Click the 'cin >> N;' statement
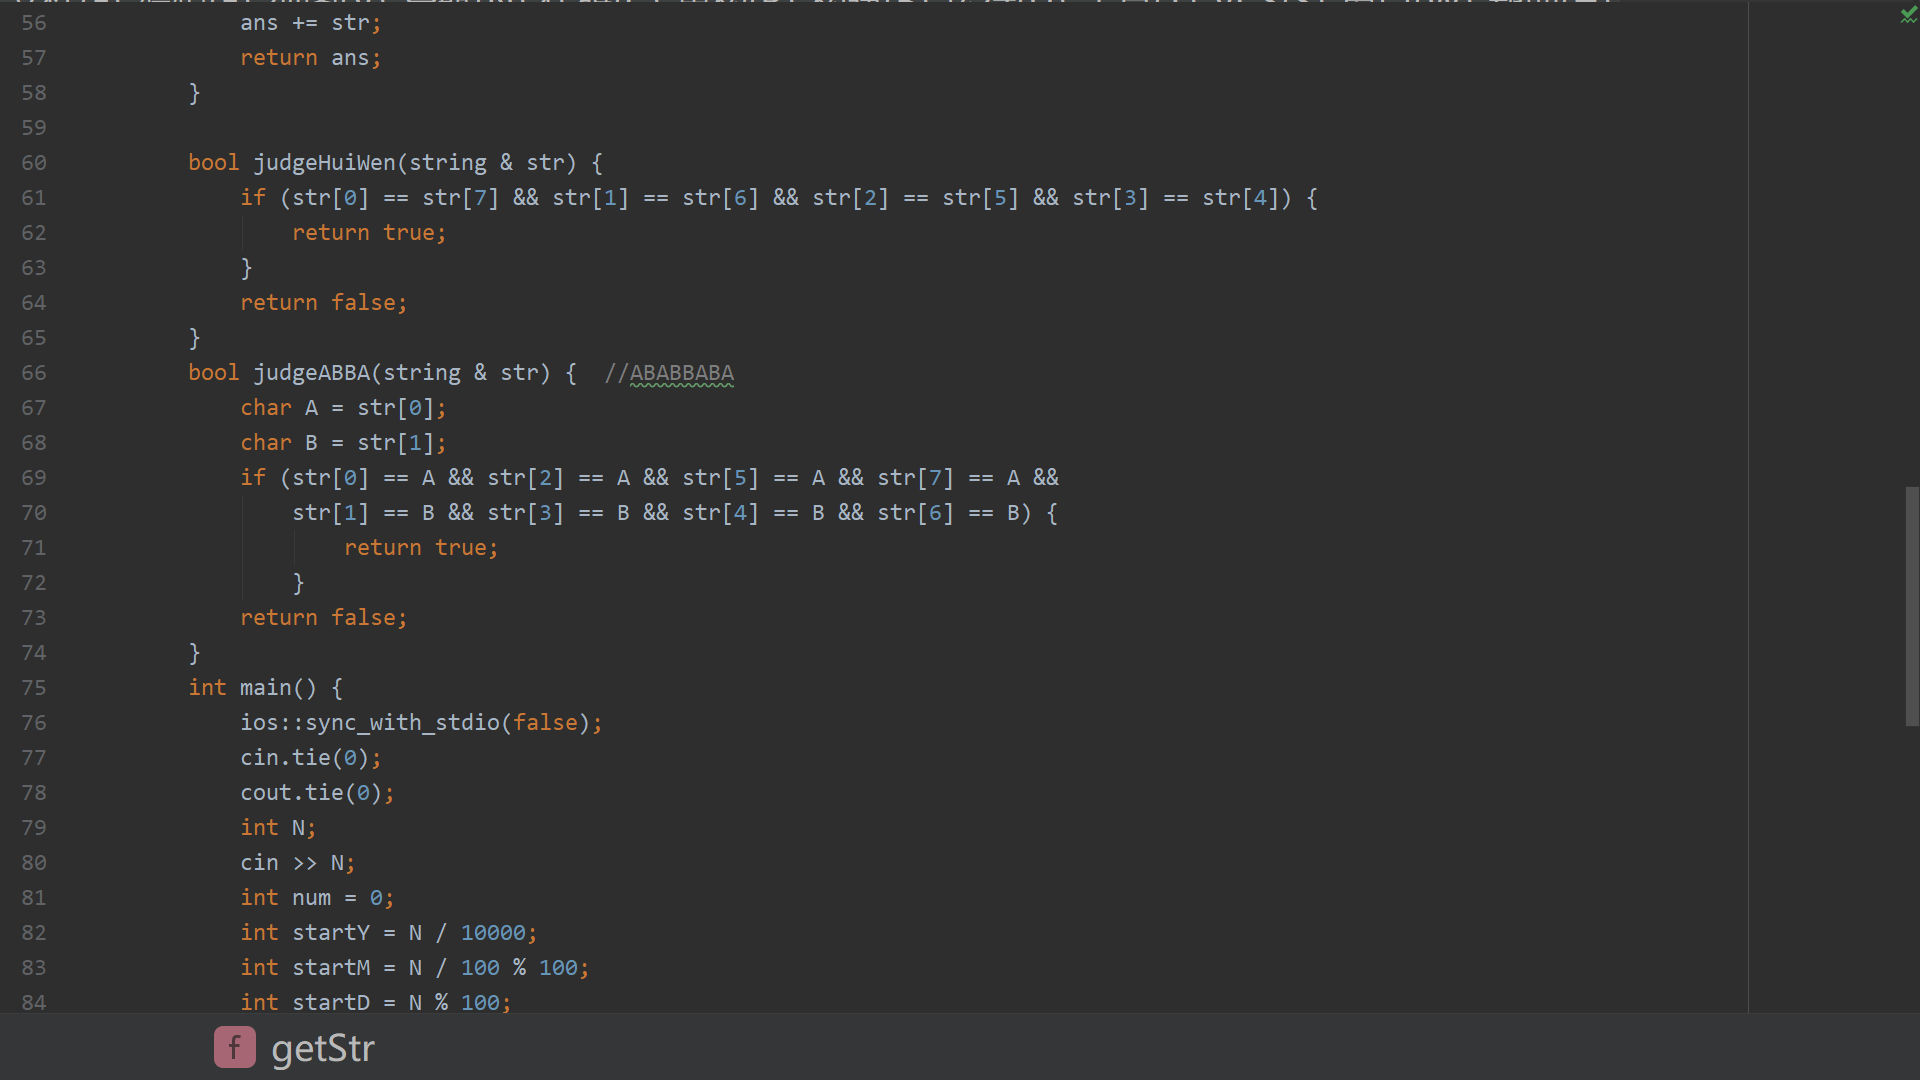The height and width of the screenshot is (1080, 1920). click(x=297, y=863)
